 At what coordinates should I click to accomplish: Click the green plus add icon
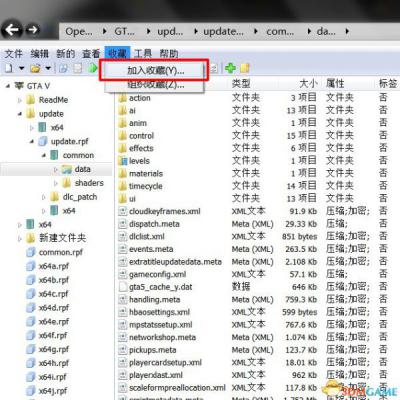coord(230,68)
